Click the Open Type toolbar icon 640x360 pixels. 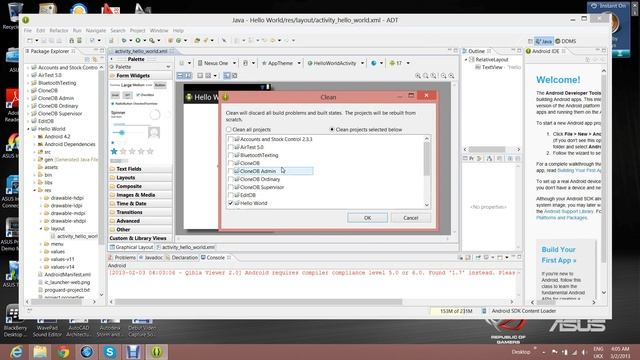(x=197, y=40)
